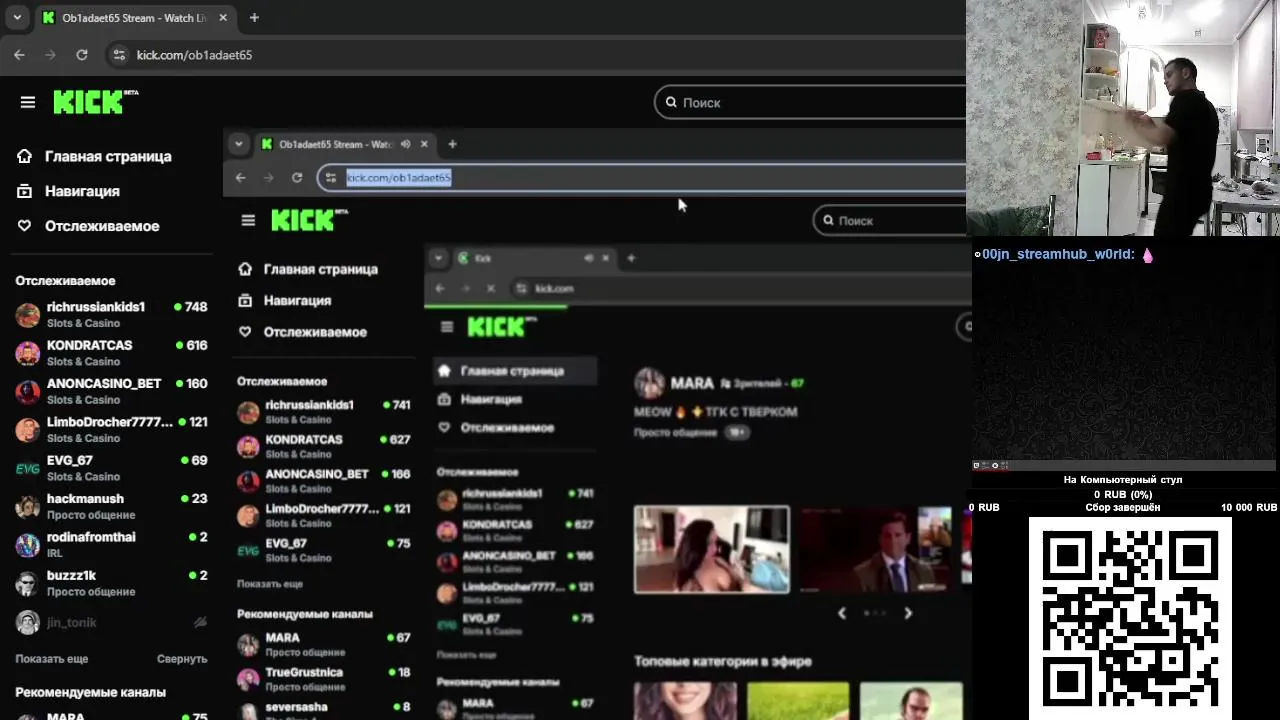Open TrueGrustnica recommended channel
Screen dimensions: 1280x720
[x=324, y=679]
